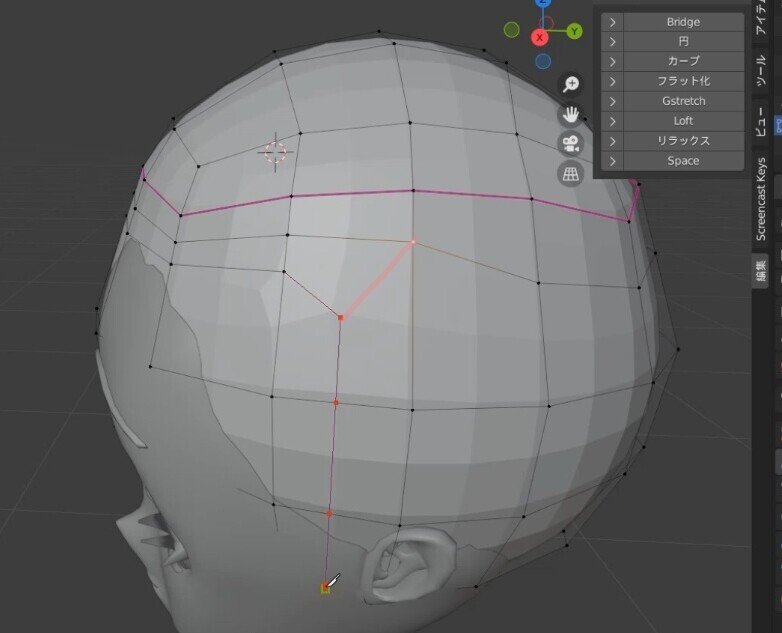
Task: Run the リラックス (Relax) button
Action: point(683,142)
